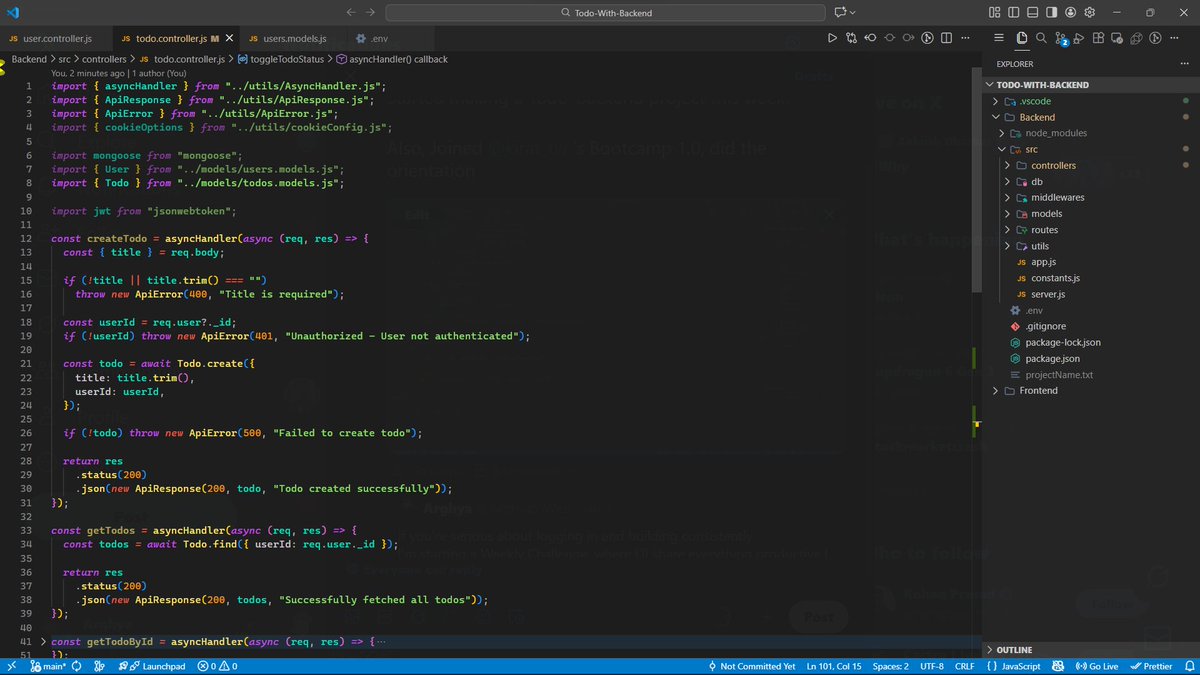
Task: Toggle the secondary side bar visibility
Action: coord(1050,12)
